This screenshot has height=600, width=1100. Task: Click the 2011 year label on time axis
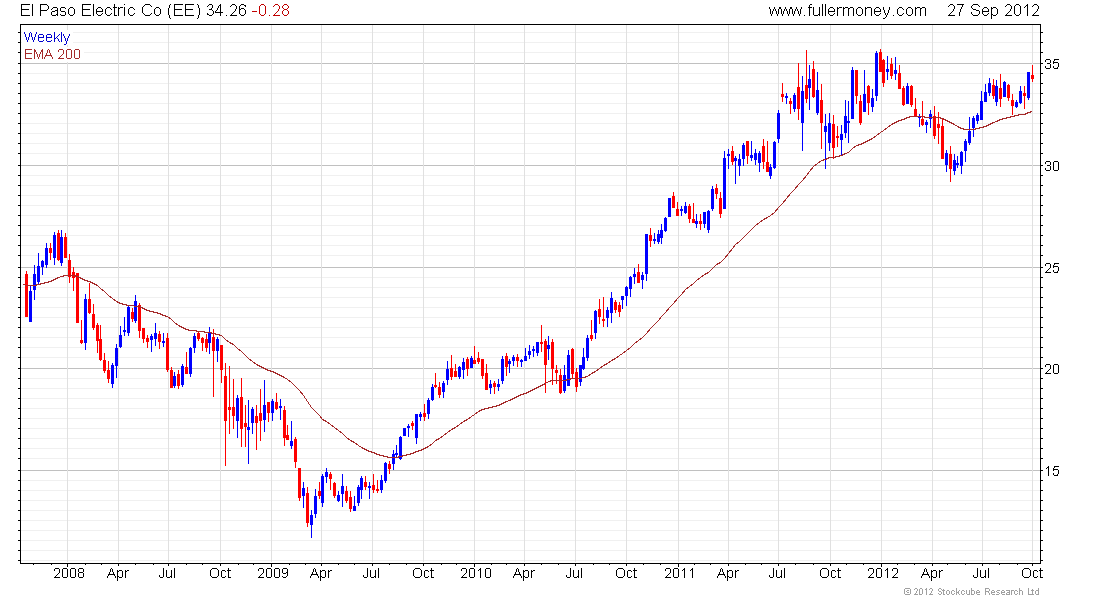679,573
